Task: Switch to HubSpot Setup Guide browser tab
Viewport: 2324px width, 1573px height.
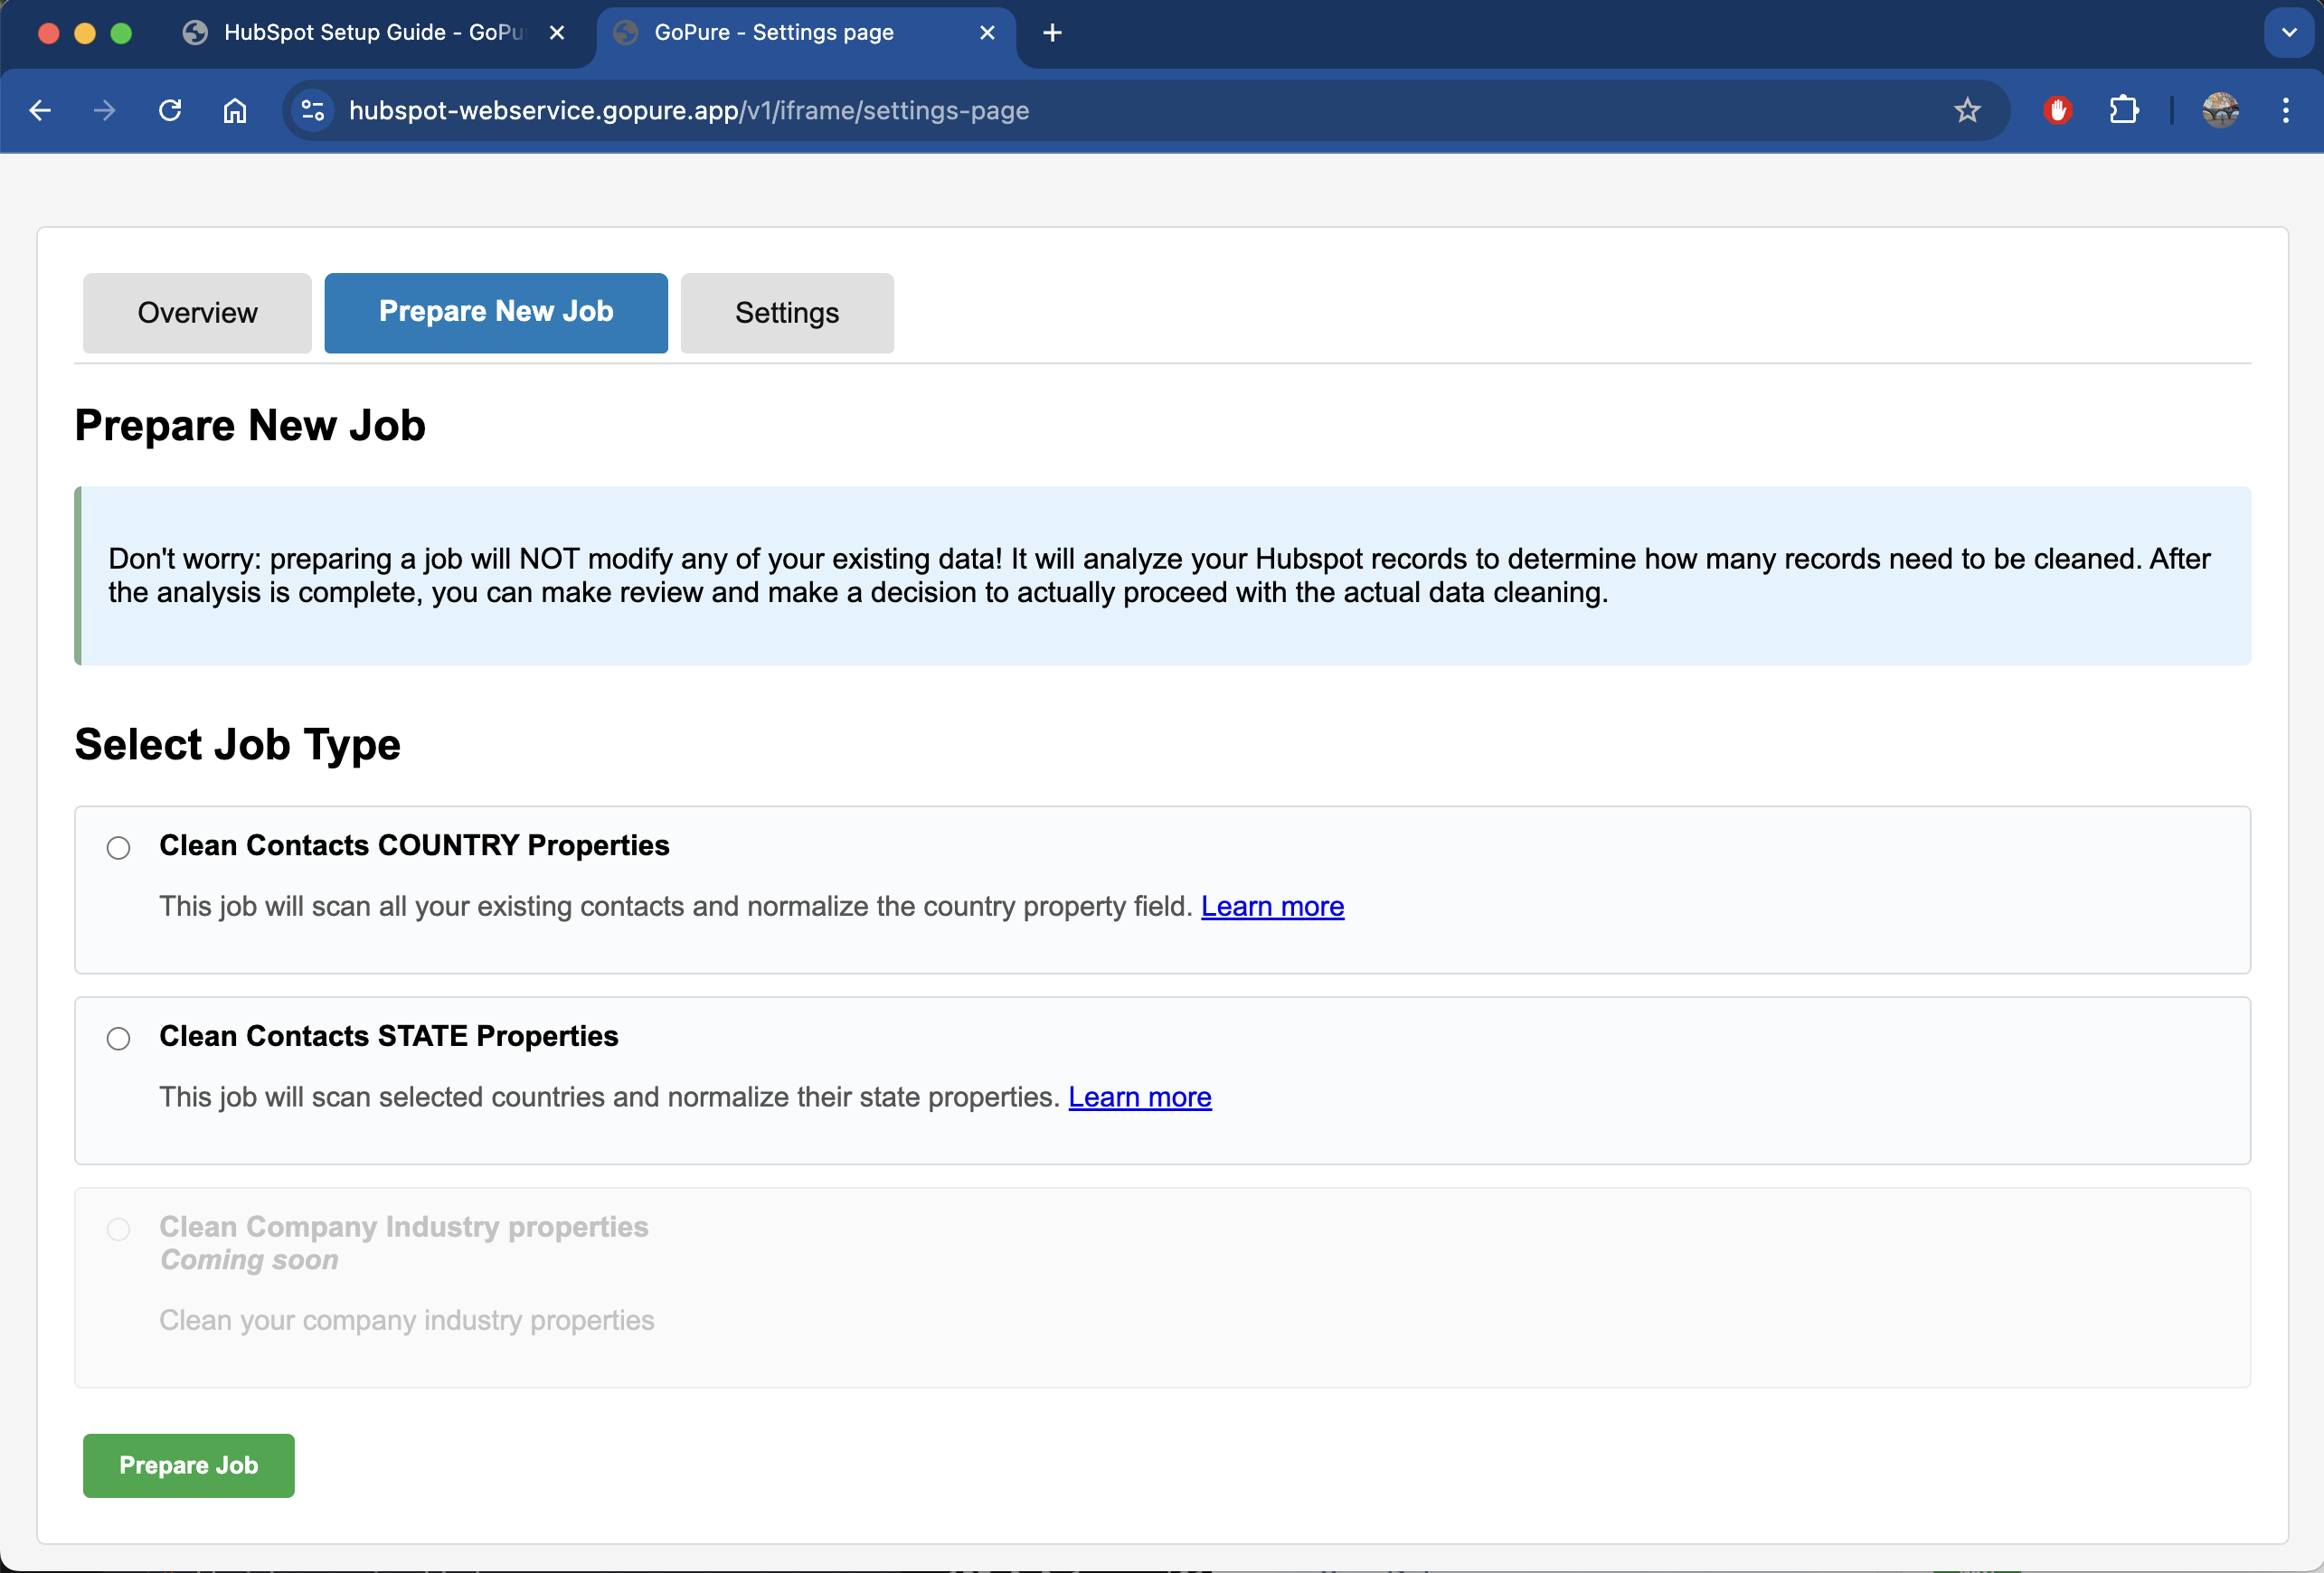Action: [372, 32]
